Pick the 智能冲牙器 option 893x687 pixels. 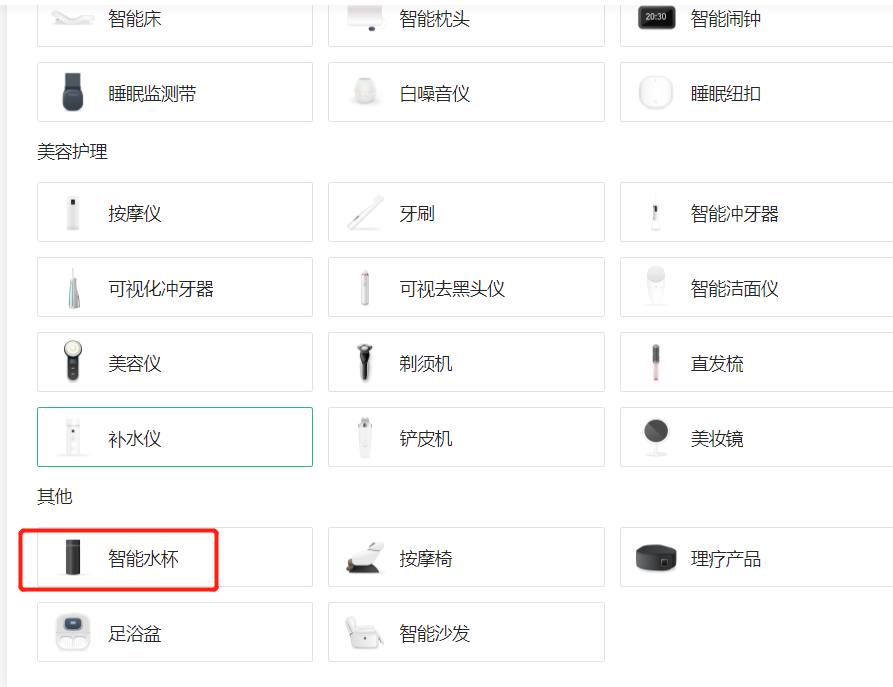click(755, 212)
